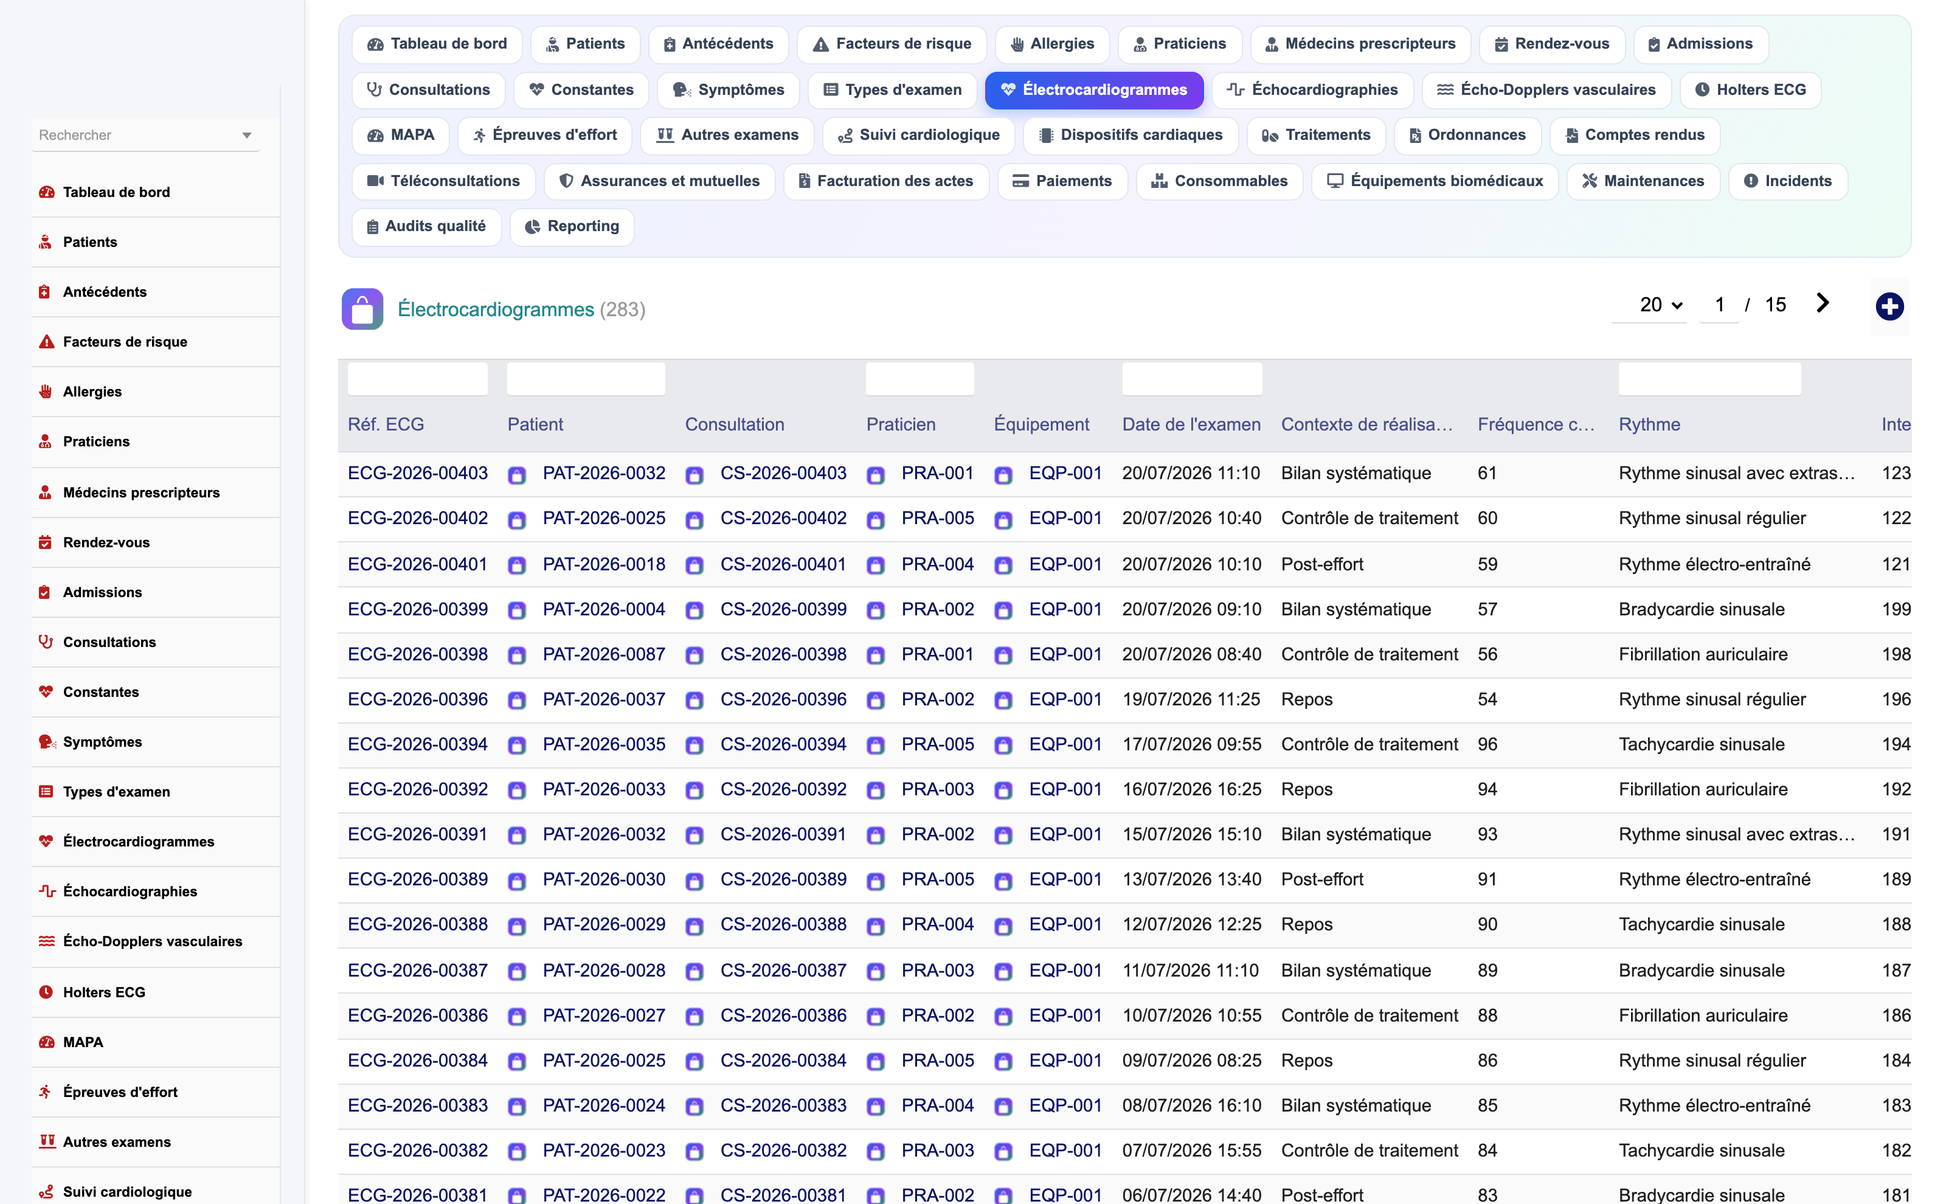Viewport: 1946px width, 1204px height.
Task: Click 'Tachycardie sinusale' in ECG-2026-00388 row
Action: click(x=1701, y=924)
